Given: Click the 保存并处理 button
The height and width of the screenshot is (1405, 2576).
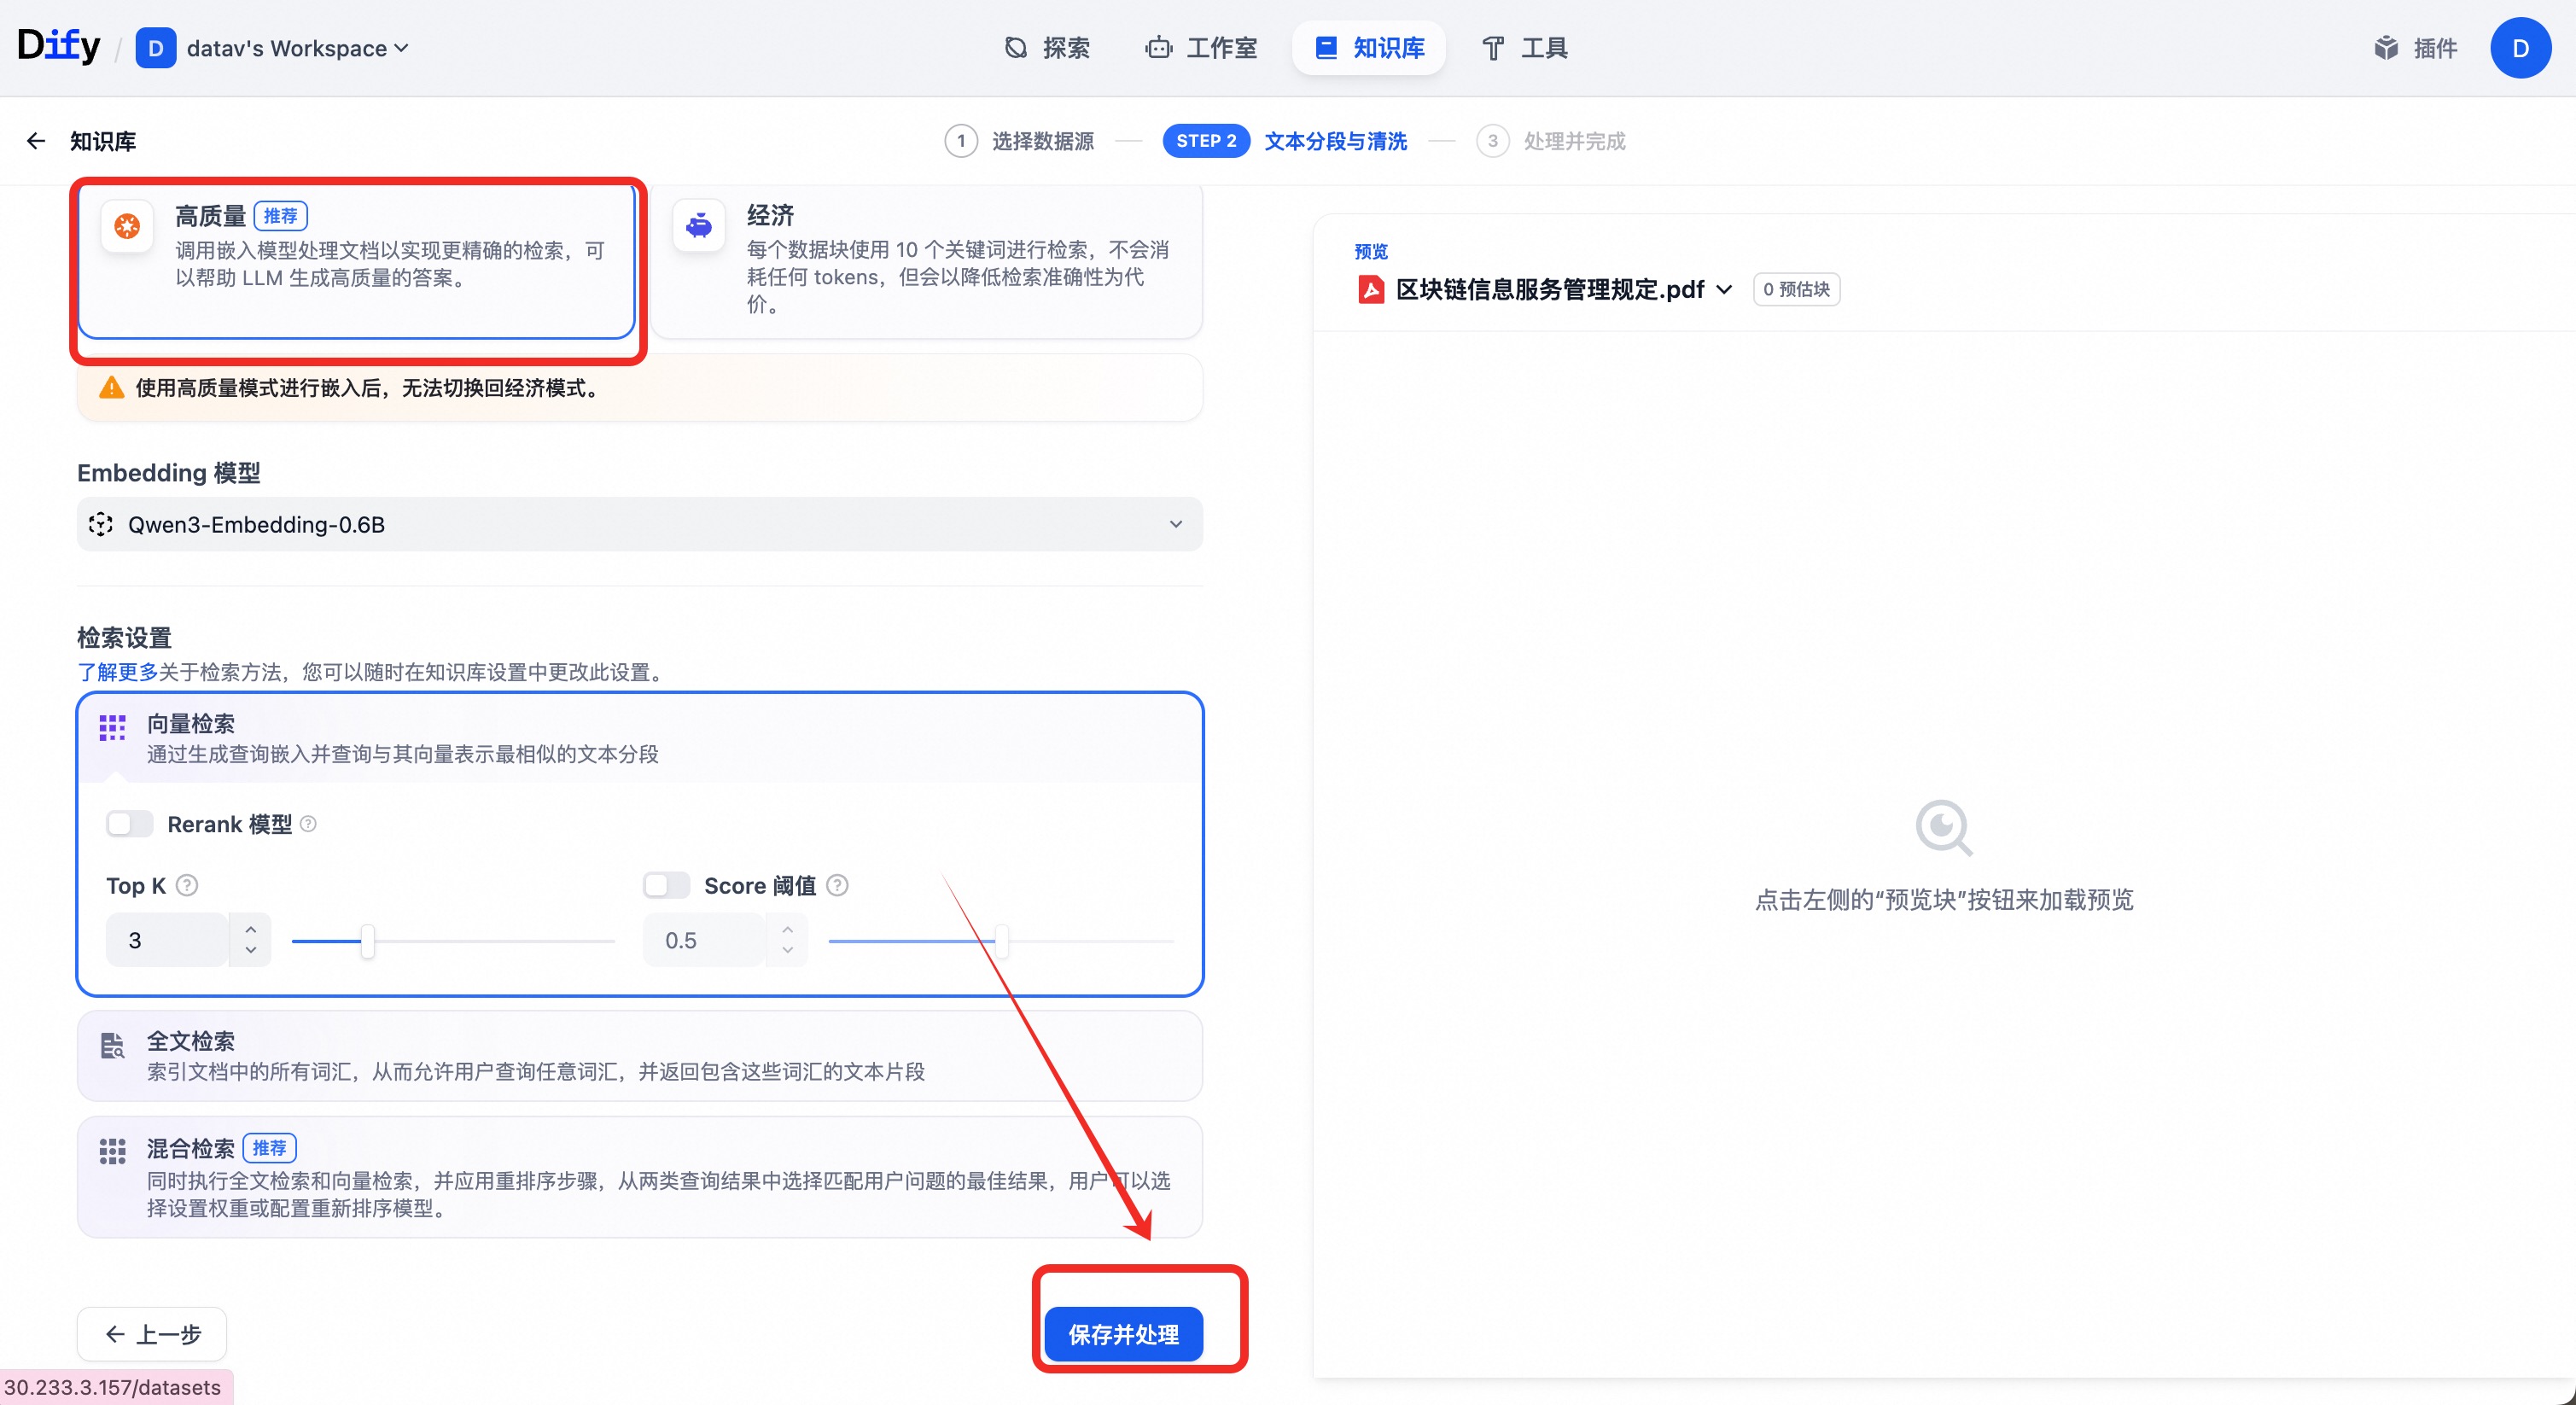Looking at the screenshot, I should pyautogui.click(x=1123, y=1334).
